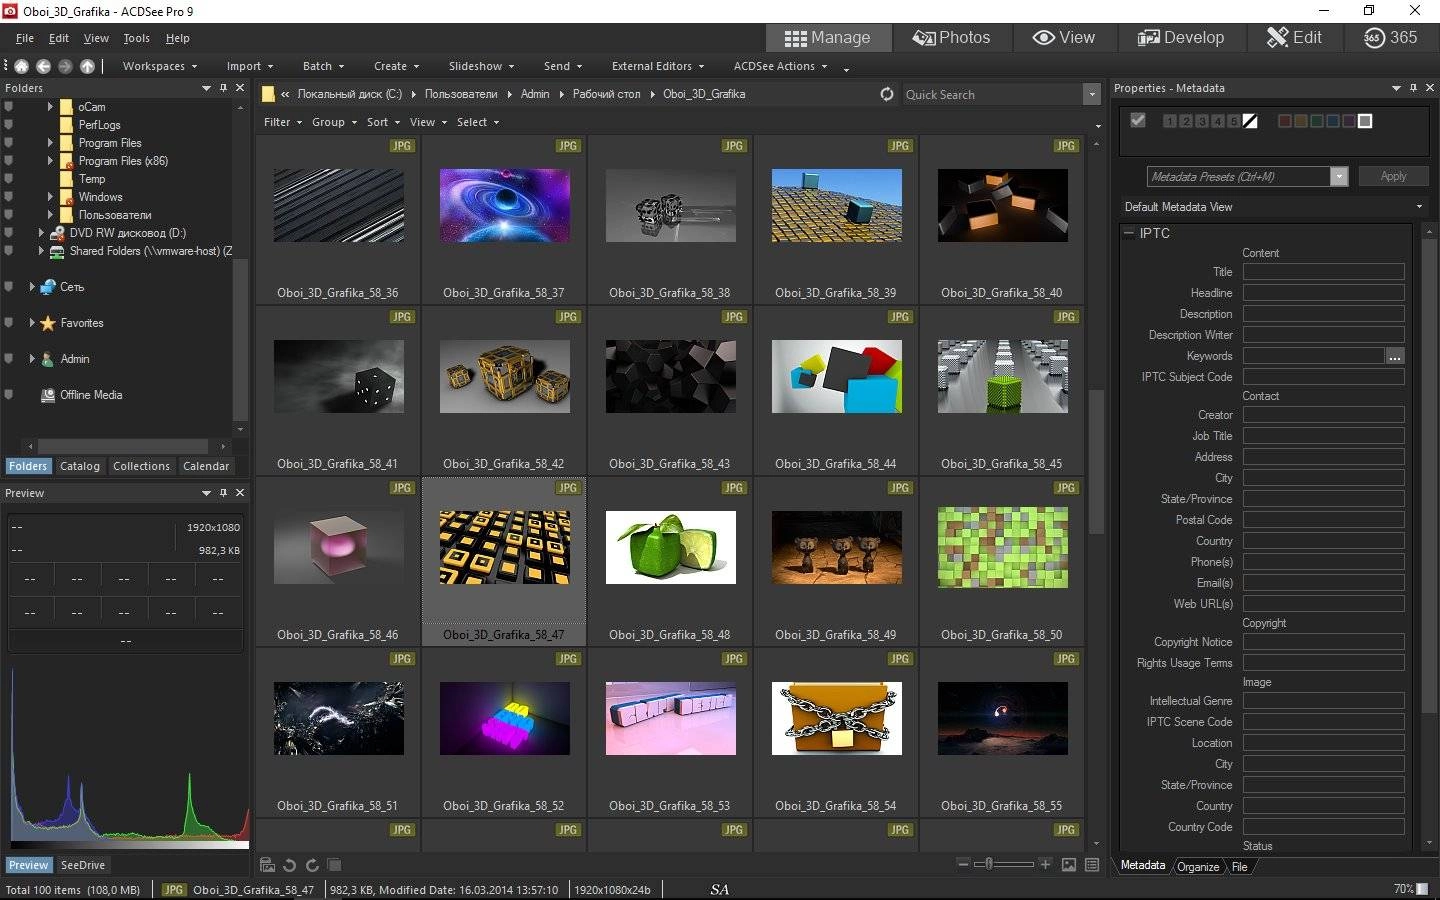Set the rating to 1 in Properties
Screen dimensions: 1440x900
point(1170,121)
